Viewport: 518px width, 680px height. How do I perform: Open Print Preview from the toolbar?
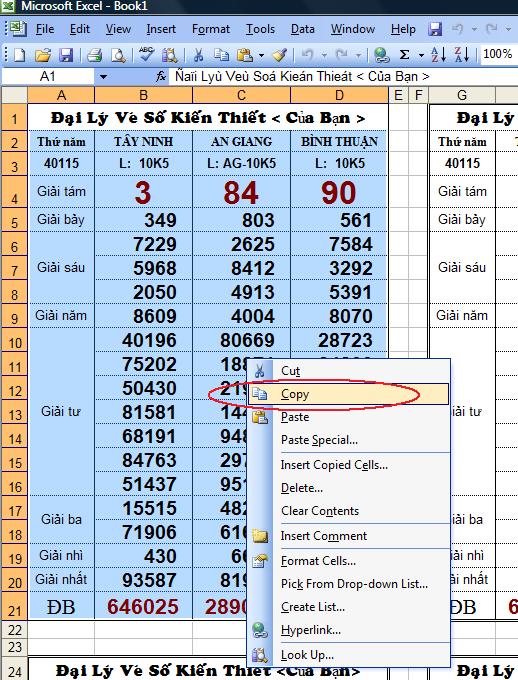(x=118, y=55)
